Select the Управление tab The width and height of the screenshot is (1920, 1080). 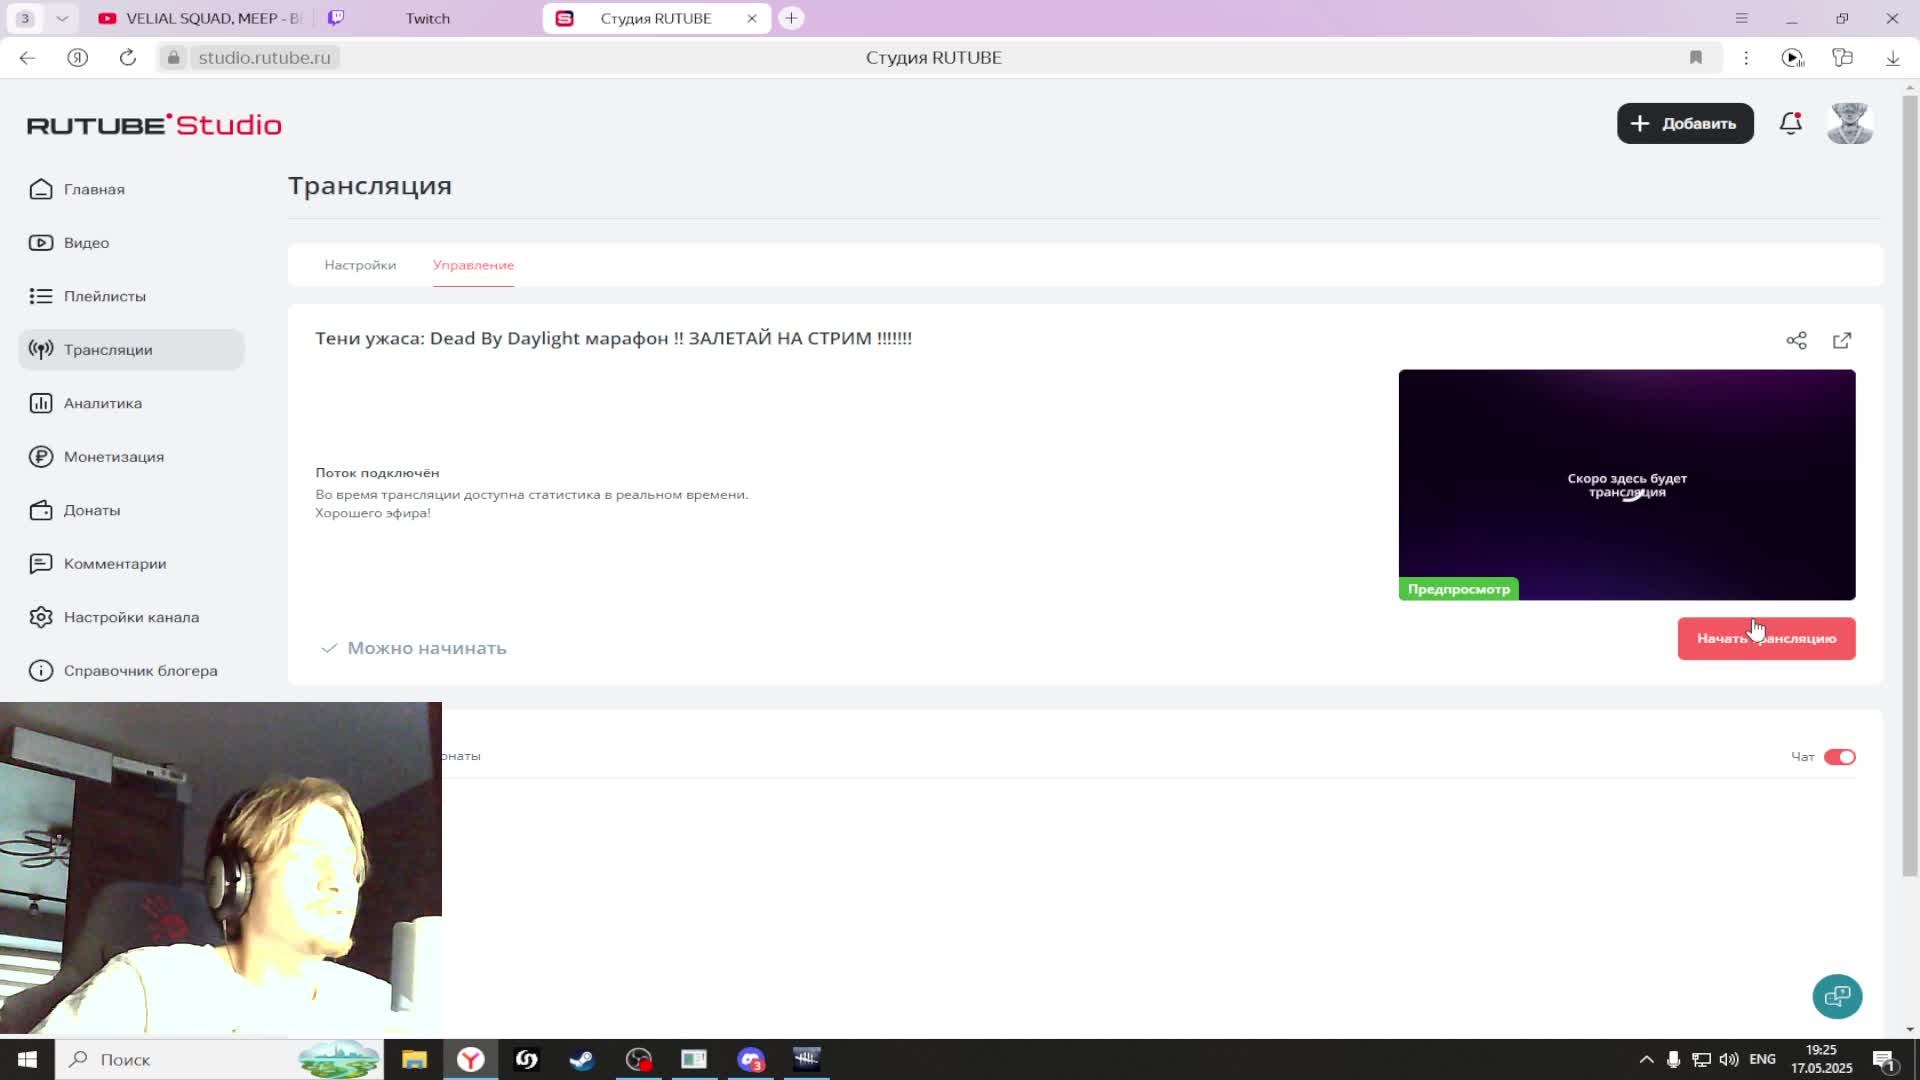473,265
